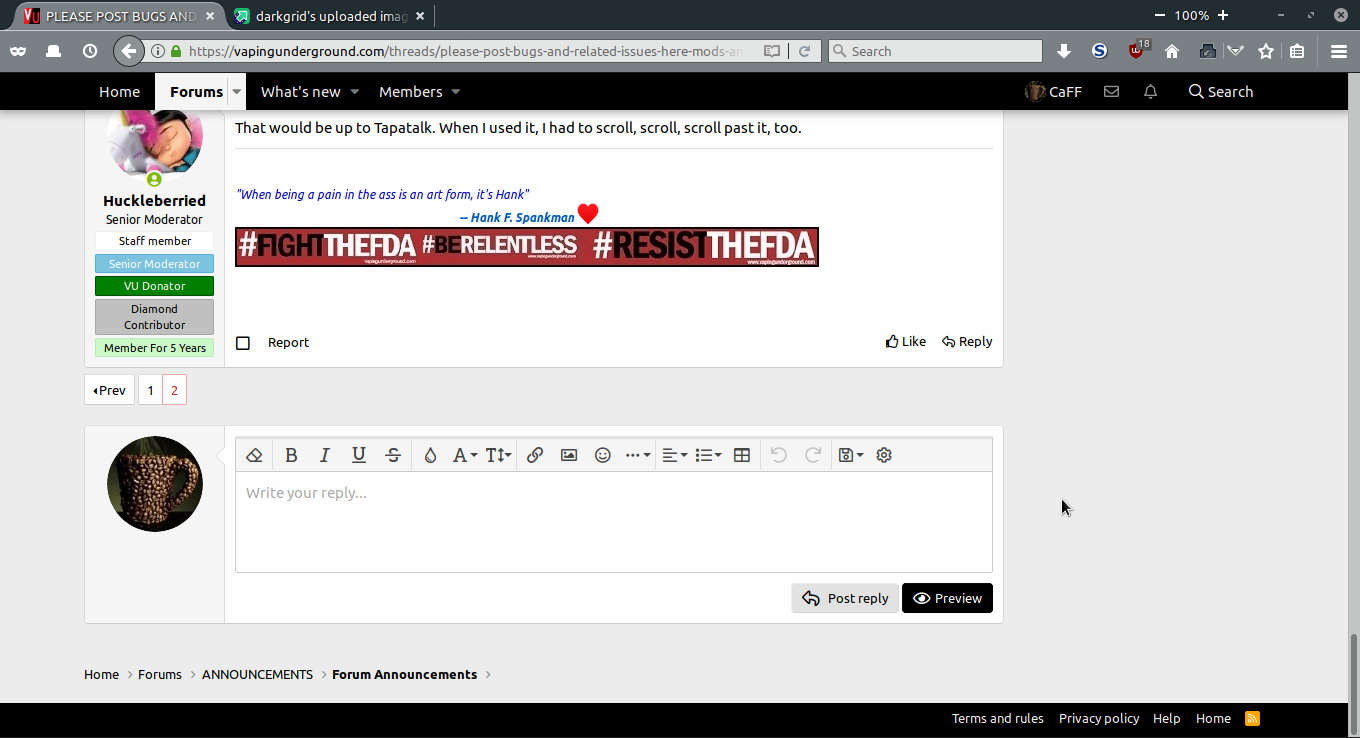Expand the text alignment dropdown
The image size is (1360, 738).
(675, 455)
